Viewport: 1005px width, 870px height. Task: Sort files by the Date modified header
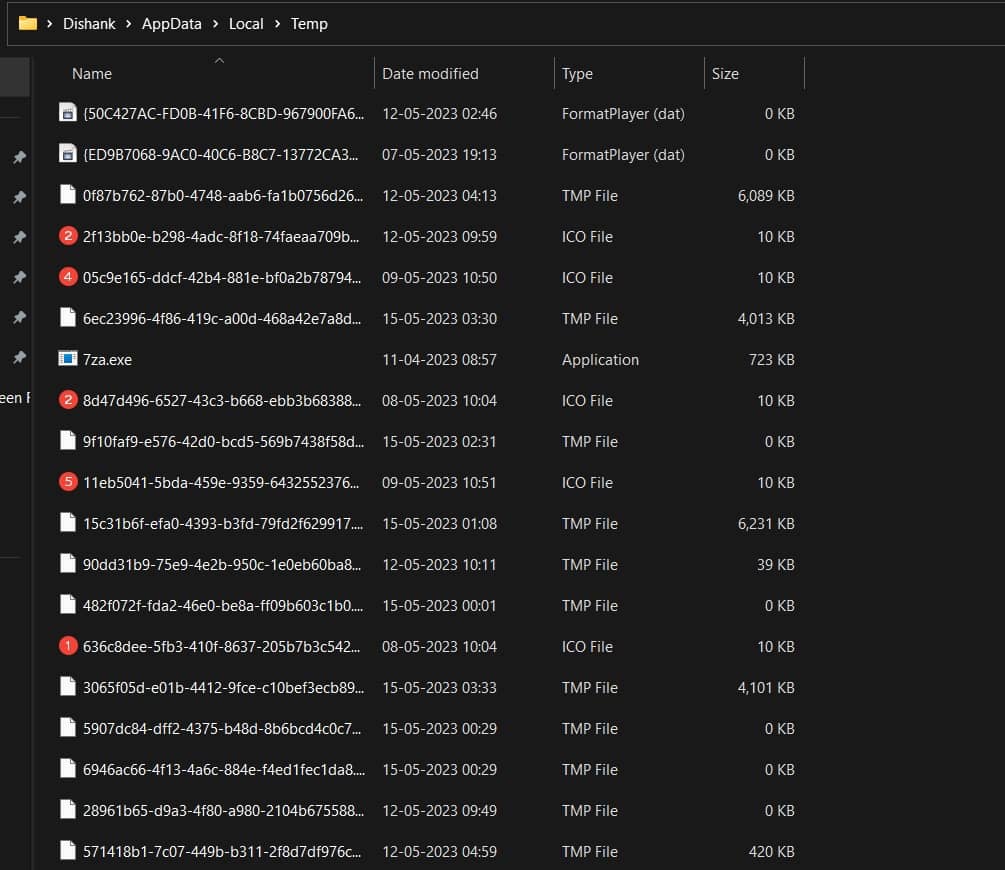click(x=430, y=73)
